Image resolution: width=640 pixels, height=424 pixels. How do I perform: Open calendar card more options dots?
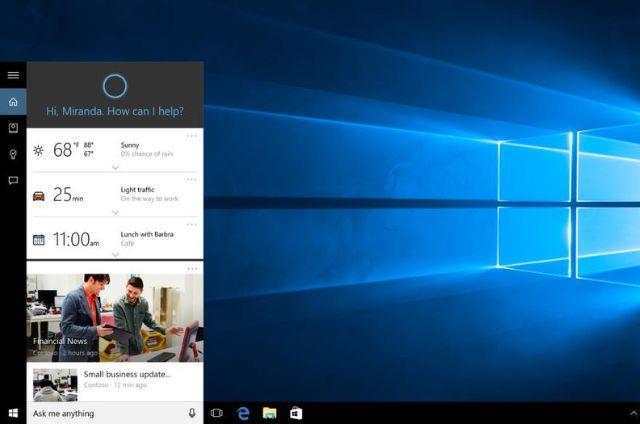tap(192, 224)
